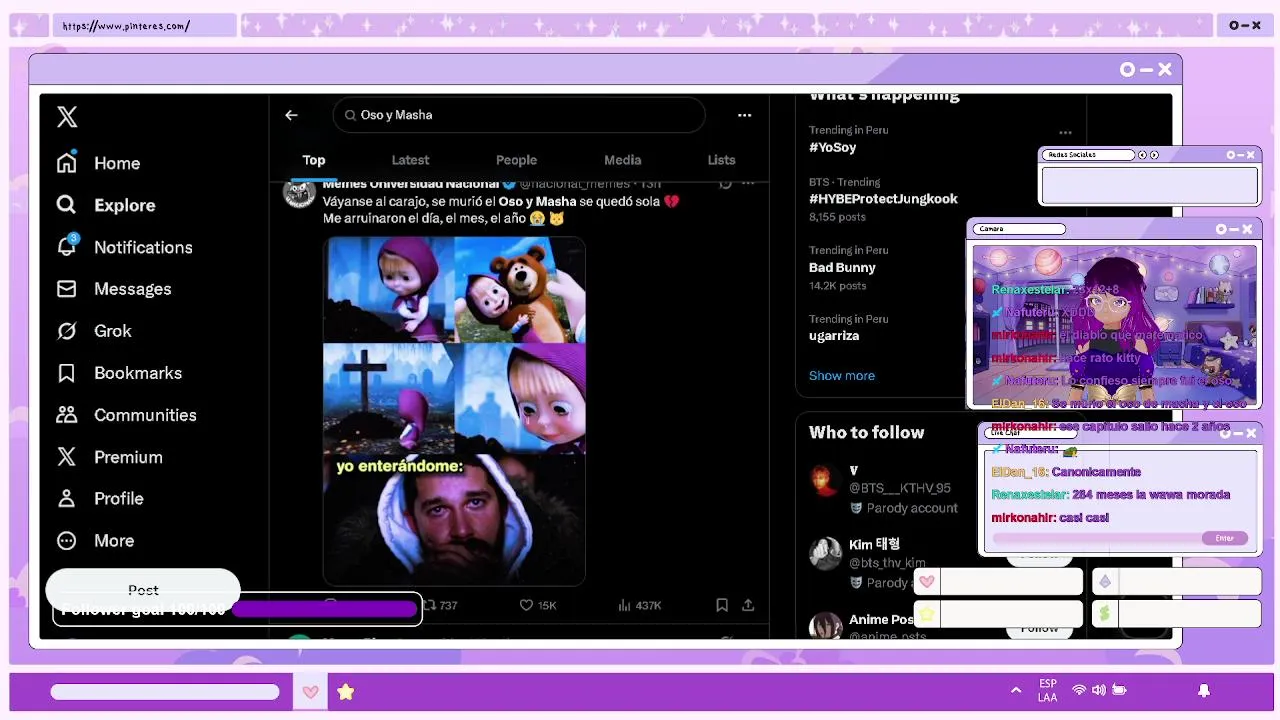This screenshot has width=1280, height=720.
Task: Open Profile in the sidebar
Action: [x=100, y=498]
